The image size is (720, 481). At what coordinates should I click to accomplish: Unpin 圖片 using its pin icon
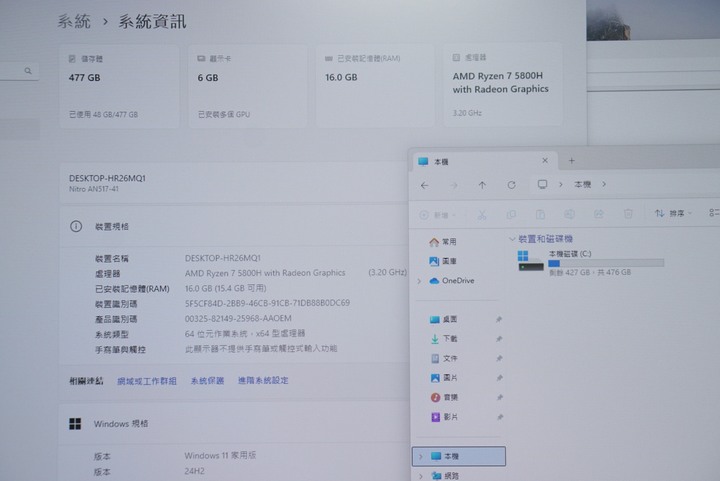pyautogui.click(x=500, y=378)
